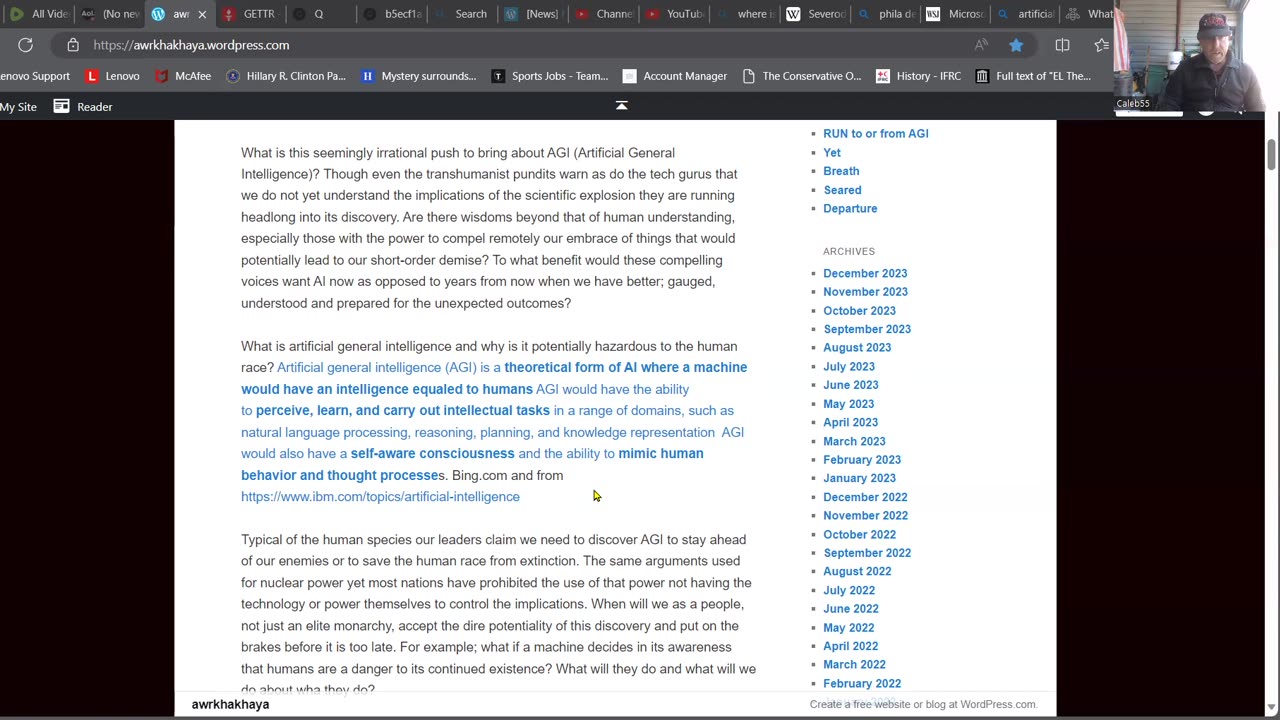This screenshot has height=720, width=1280.
Task: Open Mystery surrounds bookmark
Action: [x=418, y=76]
